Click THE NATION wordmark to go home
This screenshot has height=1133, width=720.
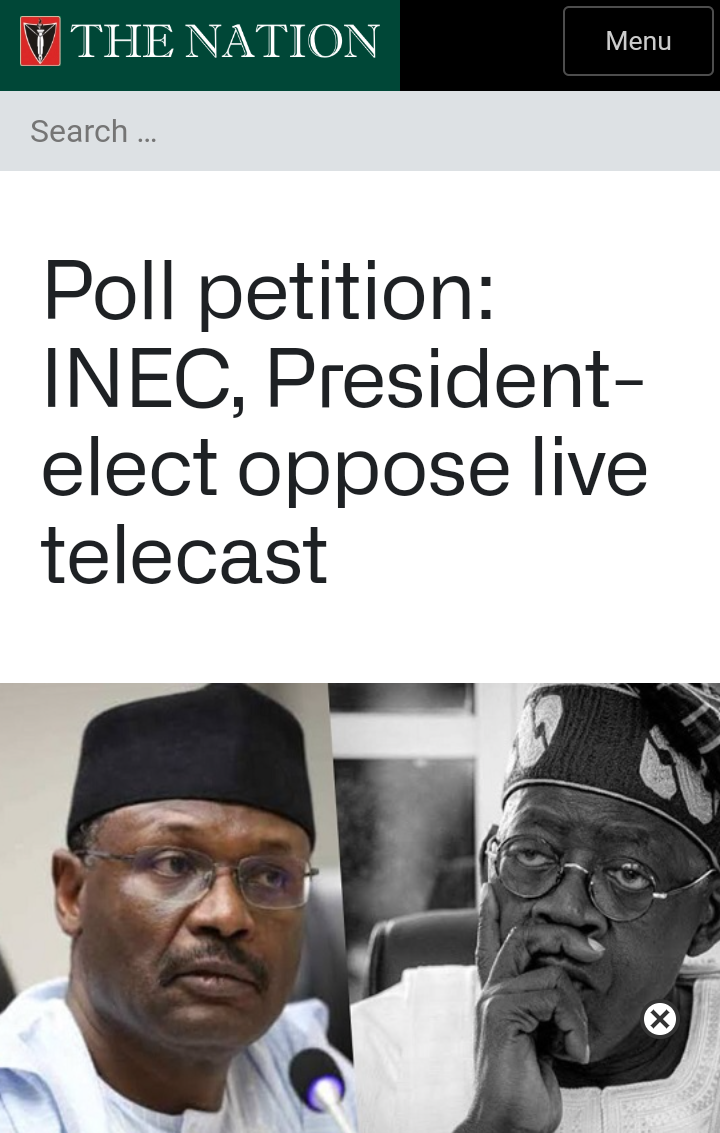pos(225,41)
